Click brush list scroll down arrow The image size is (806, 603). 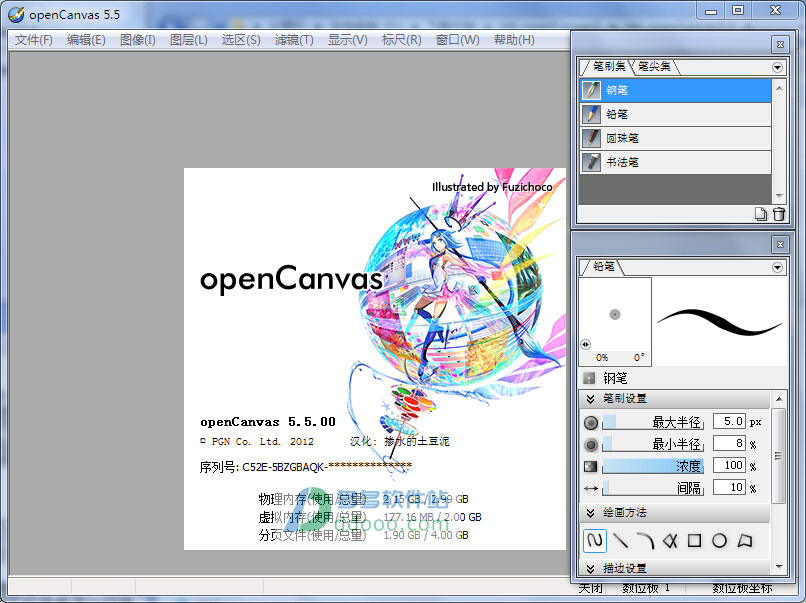779,196
